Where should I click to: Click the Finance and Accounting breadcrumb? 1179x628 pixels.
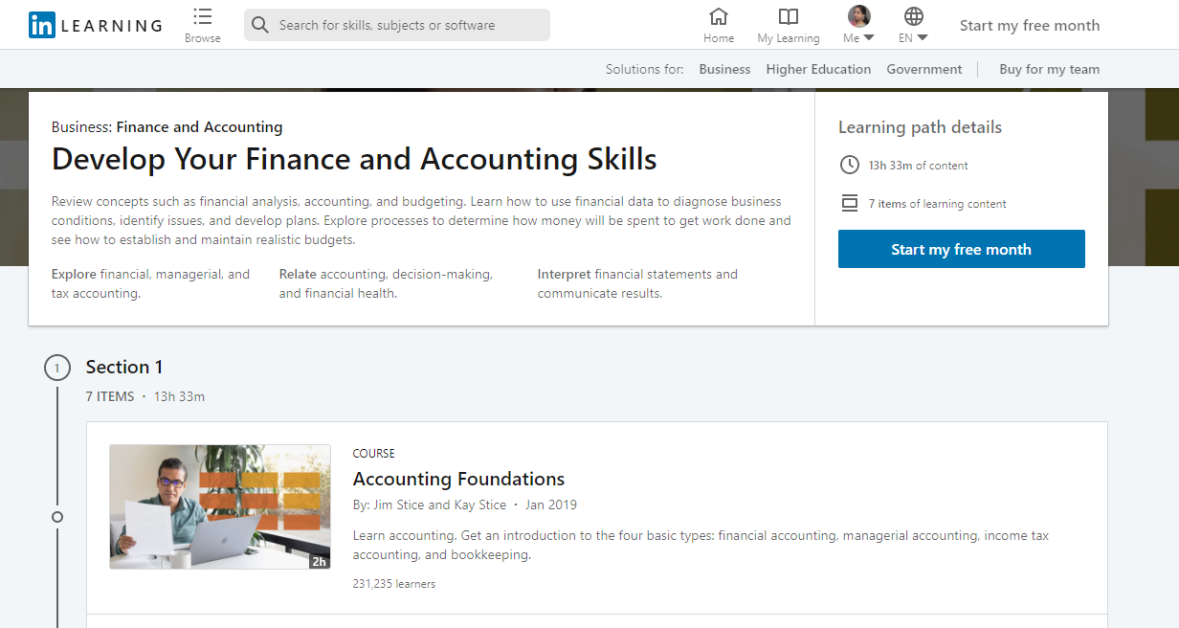click(199, 127)
